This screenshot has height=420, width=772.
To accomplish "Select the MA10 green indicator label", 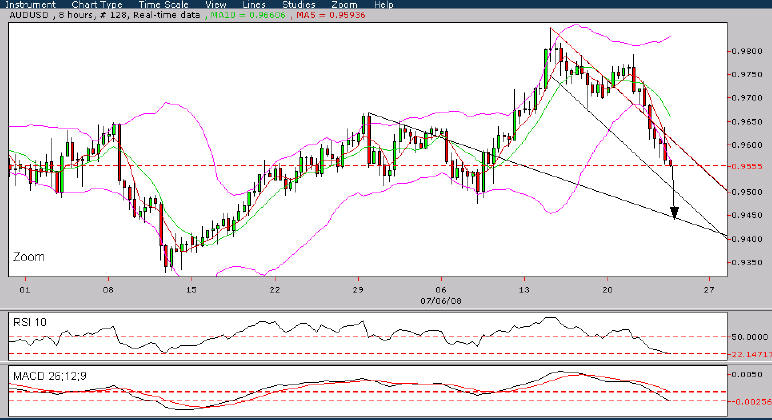I will tap(248, 15).
